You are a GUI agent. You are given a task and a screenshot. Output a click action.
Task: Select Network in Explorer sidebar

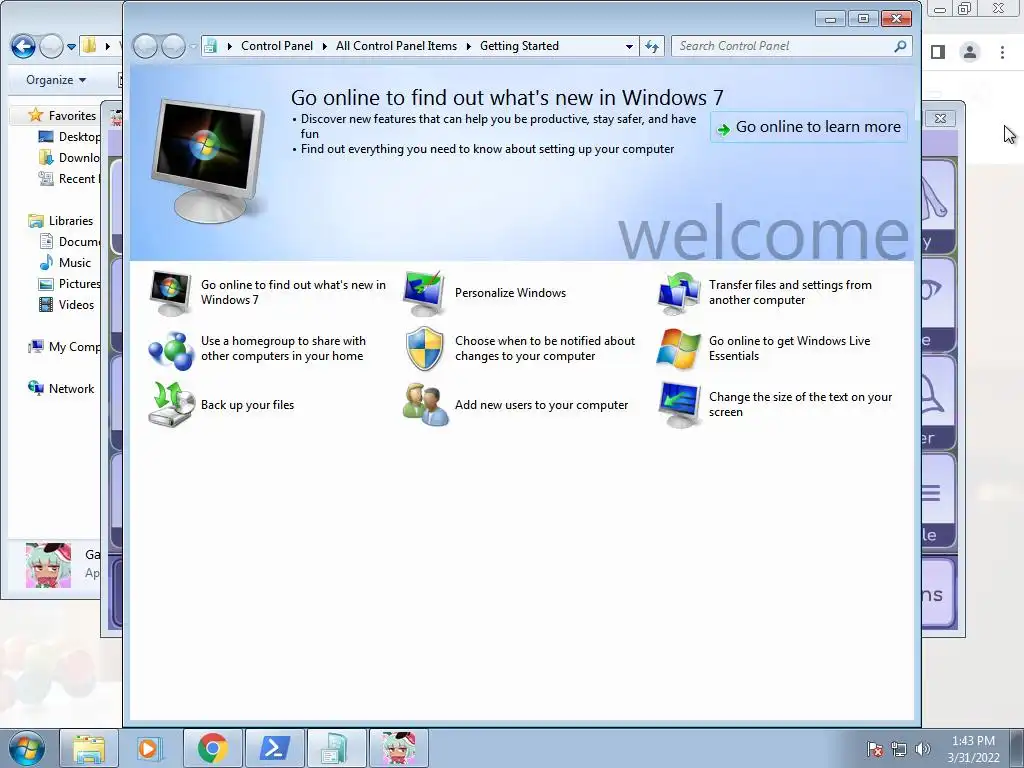tap(71, 389)
